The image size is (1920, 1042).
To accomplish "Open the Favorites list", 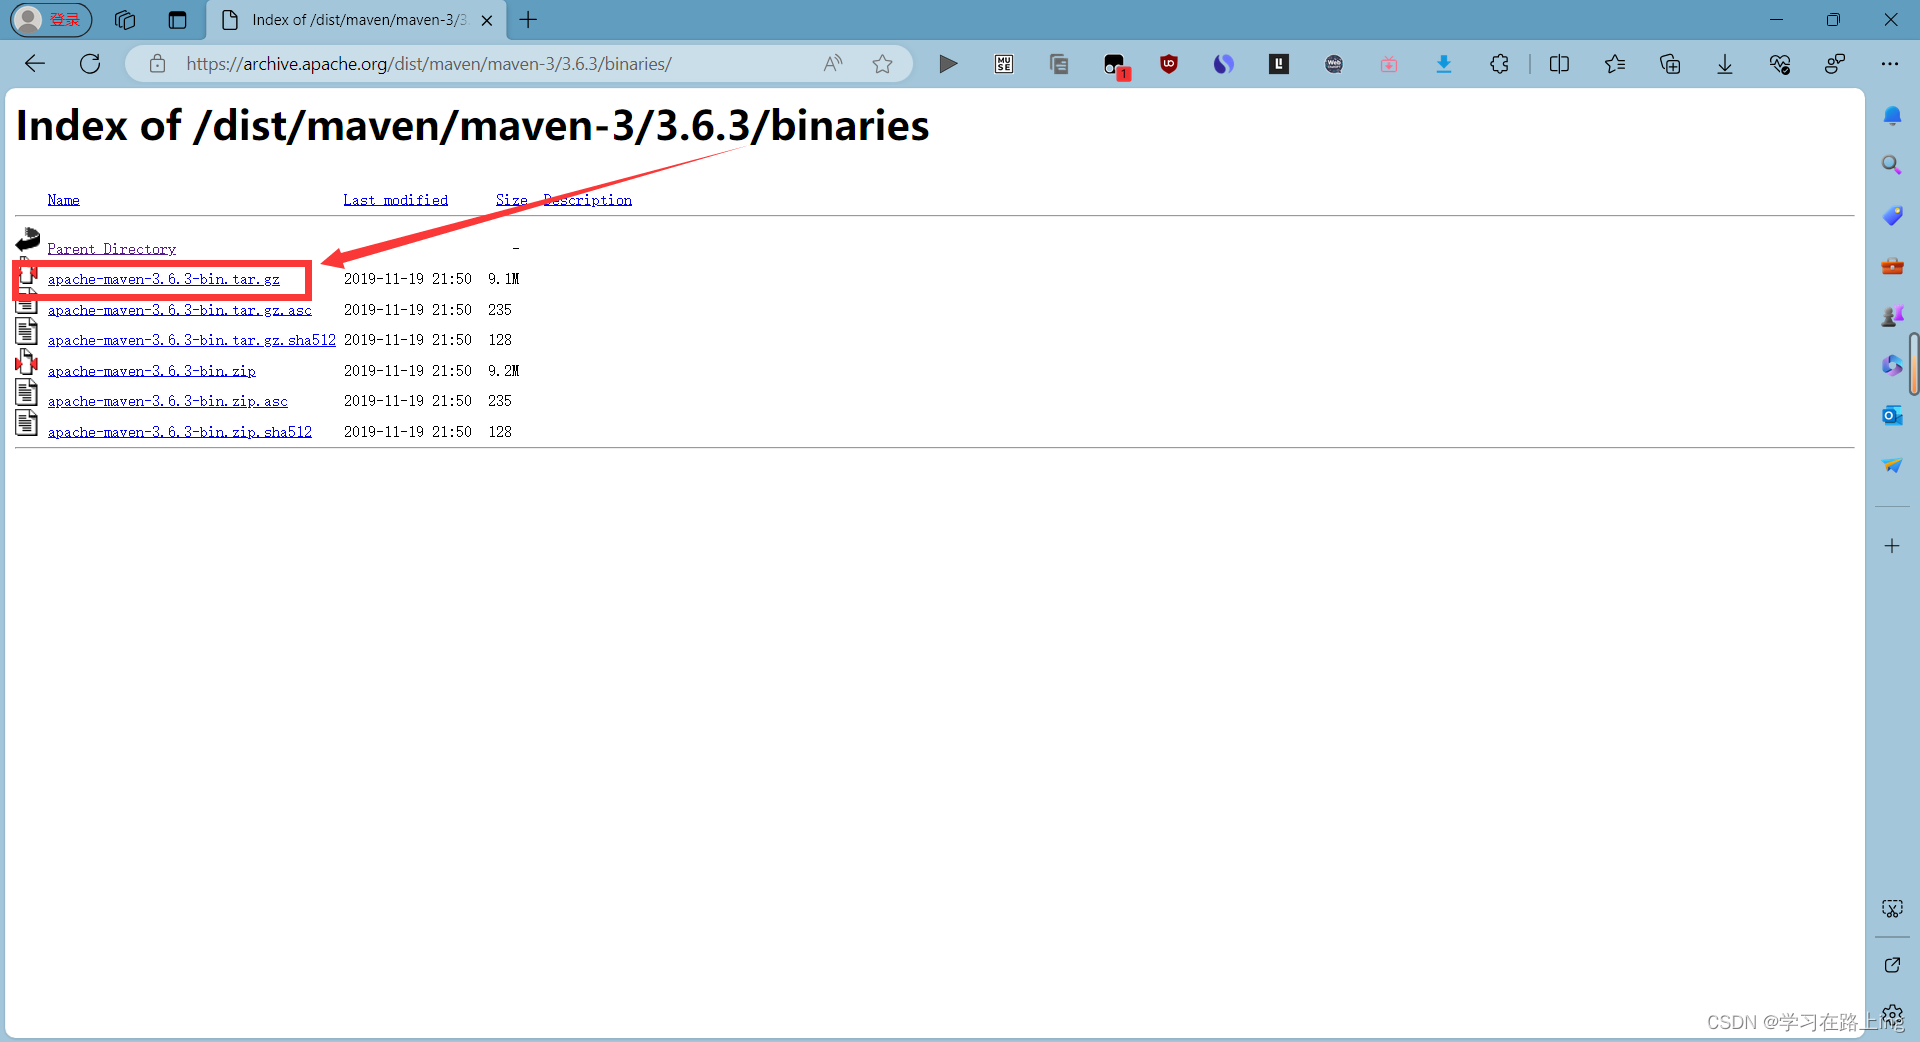I will (x=1614, y=64).
